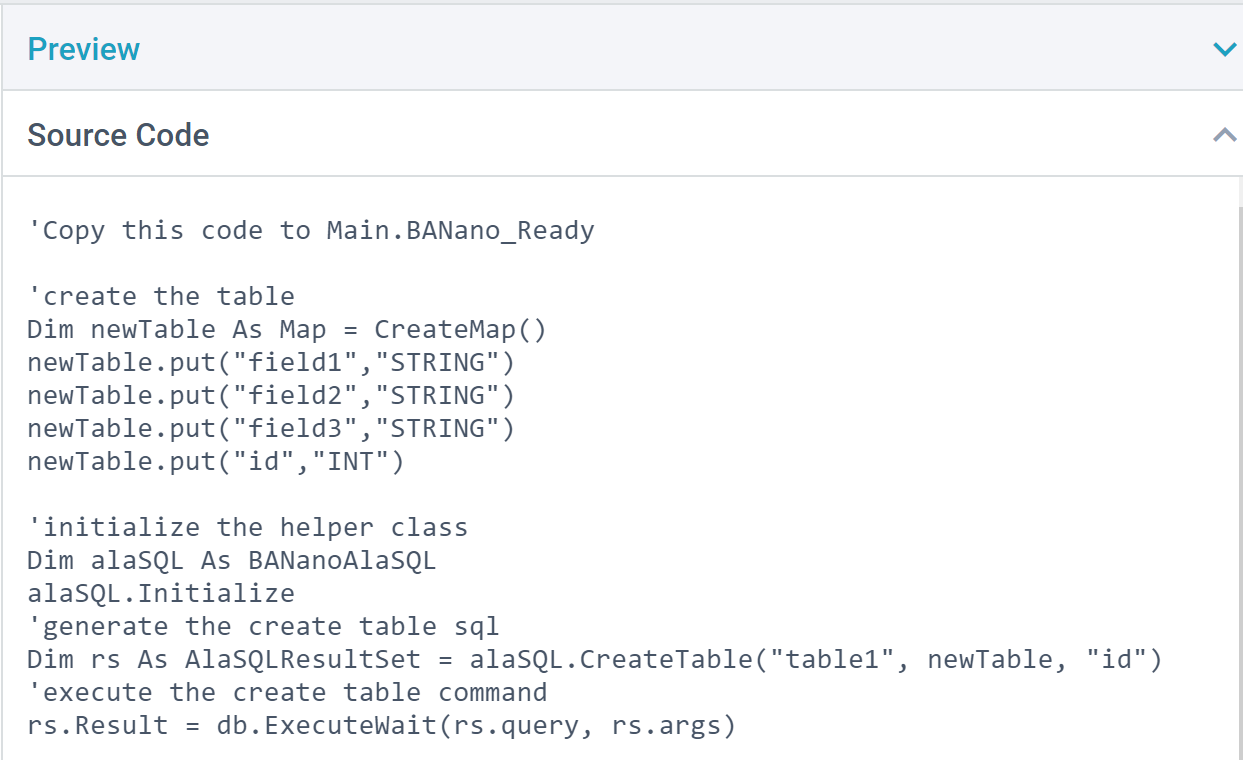Collapse the Source Code panel chevron
This screenshot has height=760, width=1243.
coord(1224,135)
